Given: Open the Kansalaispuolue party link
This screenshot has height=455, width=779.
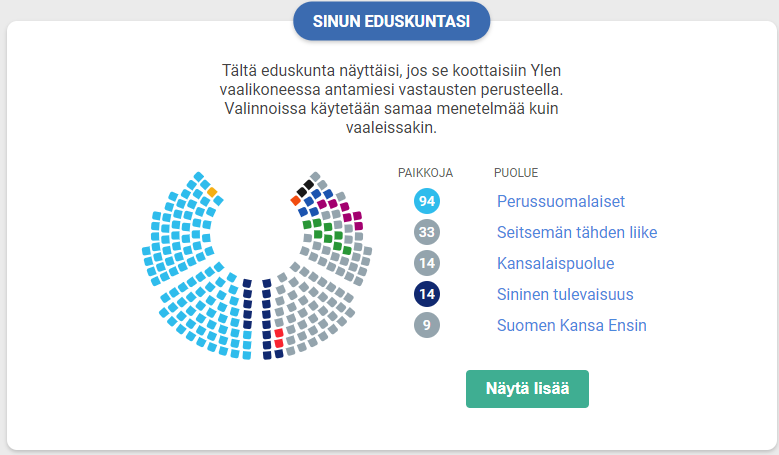Looking at the screenshot, I should 555,264.
